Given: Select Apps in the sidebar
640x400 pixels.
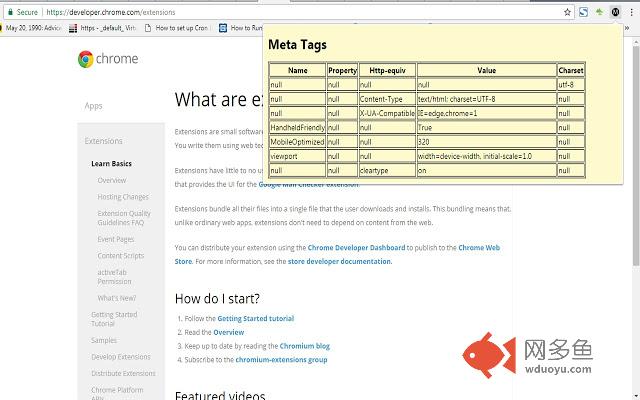Looking at the screenshot, I should click(93, 106).
